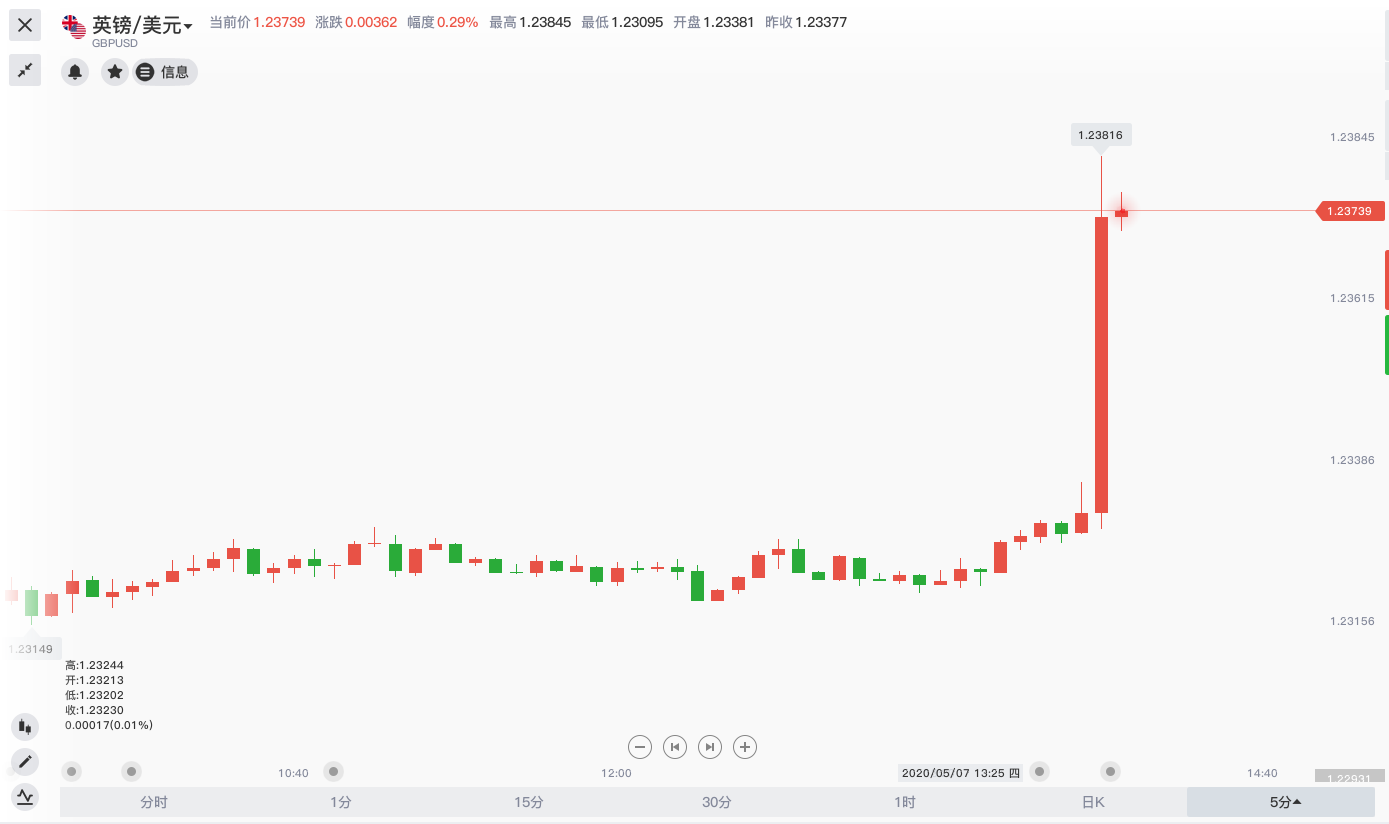This screenshot has height=824, width=1389.
Task: Open the 英镑/美元 currency pair dropdown
Action: 142,26
